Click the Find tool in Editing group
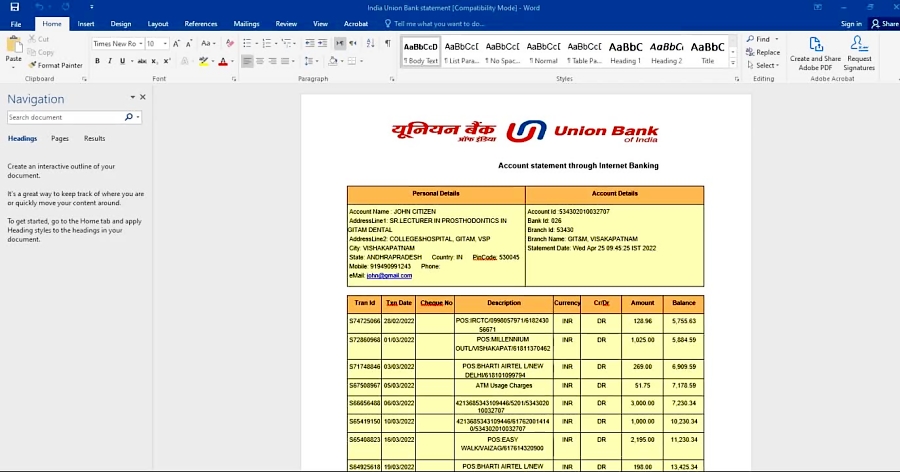Viewport: 900px width, 472px height. [759, 39]
